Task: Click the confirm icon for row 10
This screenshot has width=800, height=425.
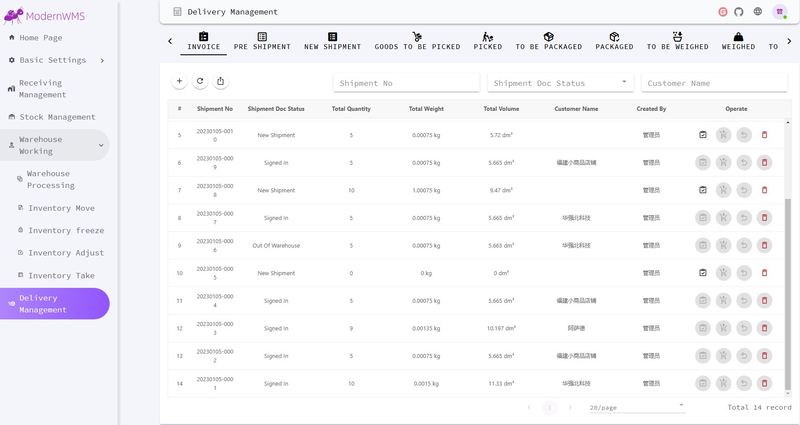Action: [703, 273]
